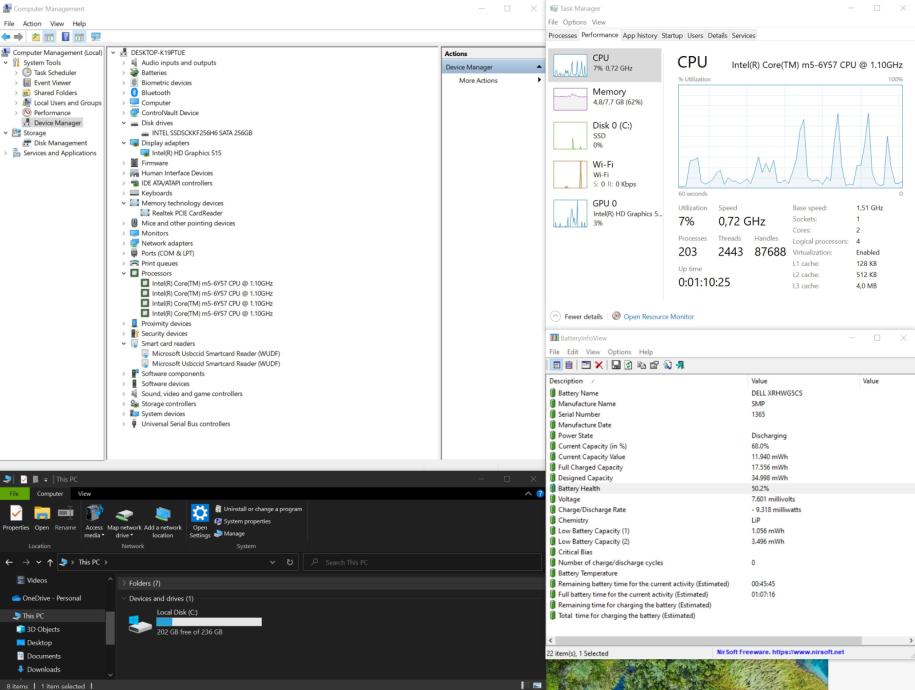Click the Open Resource Monitor link

point(658,317)
